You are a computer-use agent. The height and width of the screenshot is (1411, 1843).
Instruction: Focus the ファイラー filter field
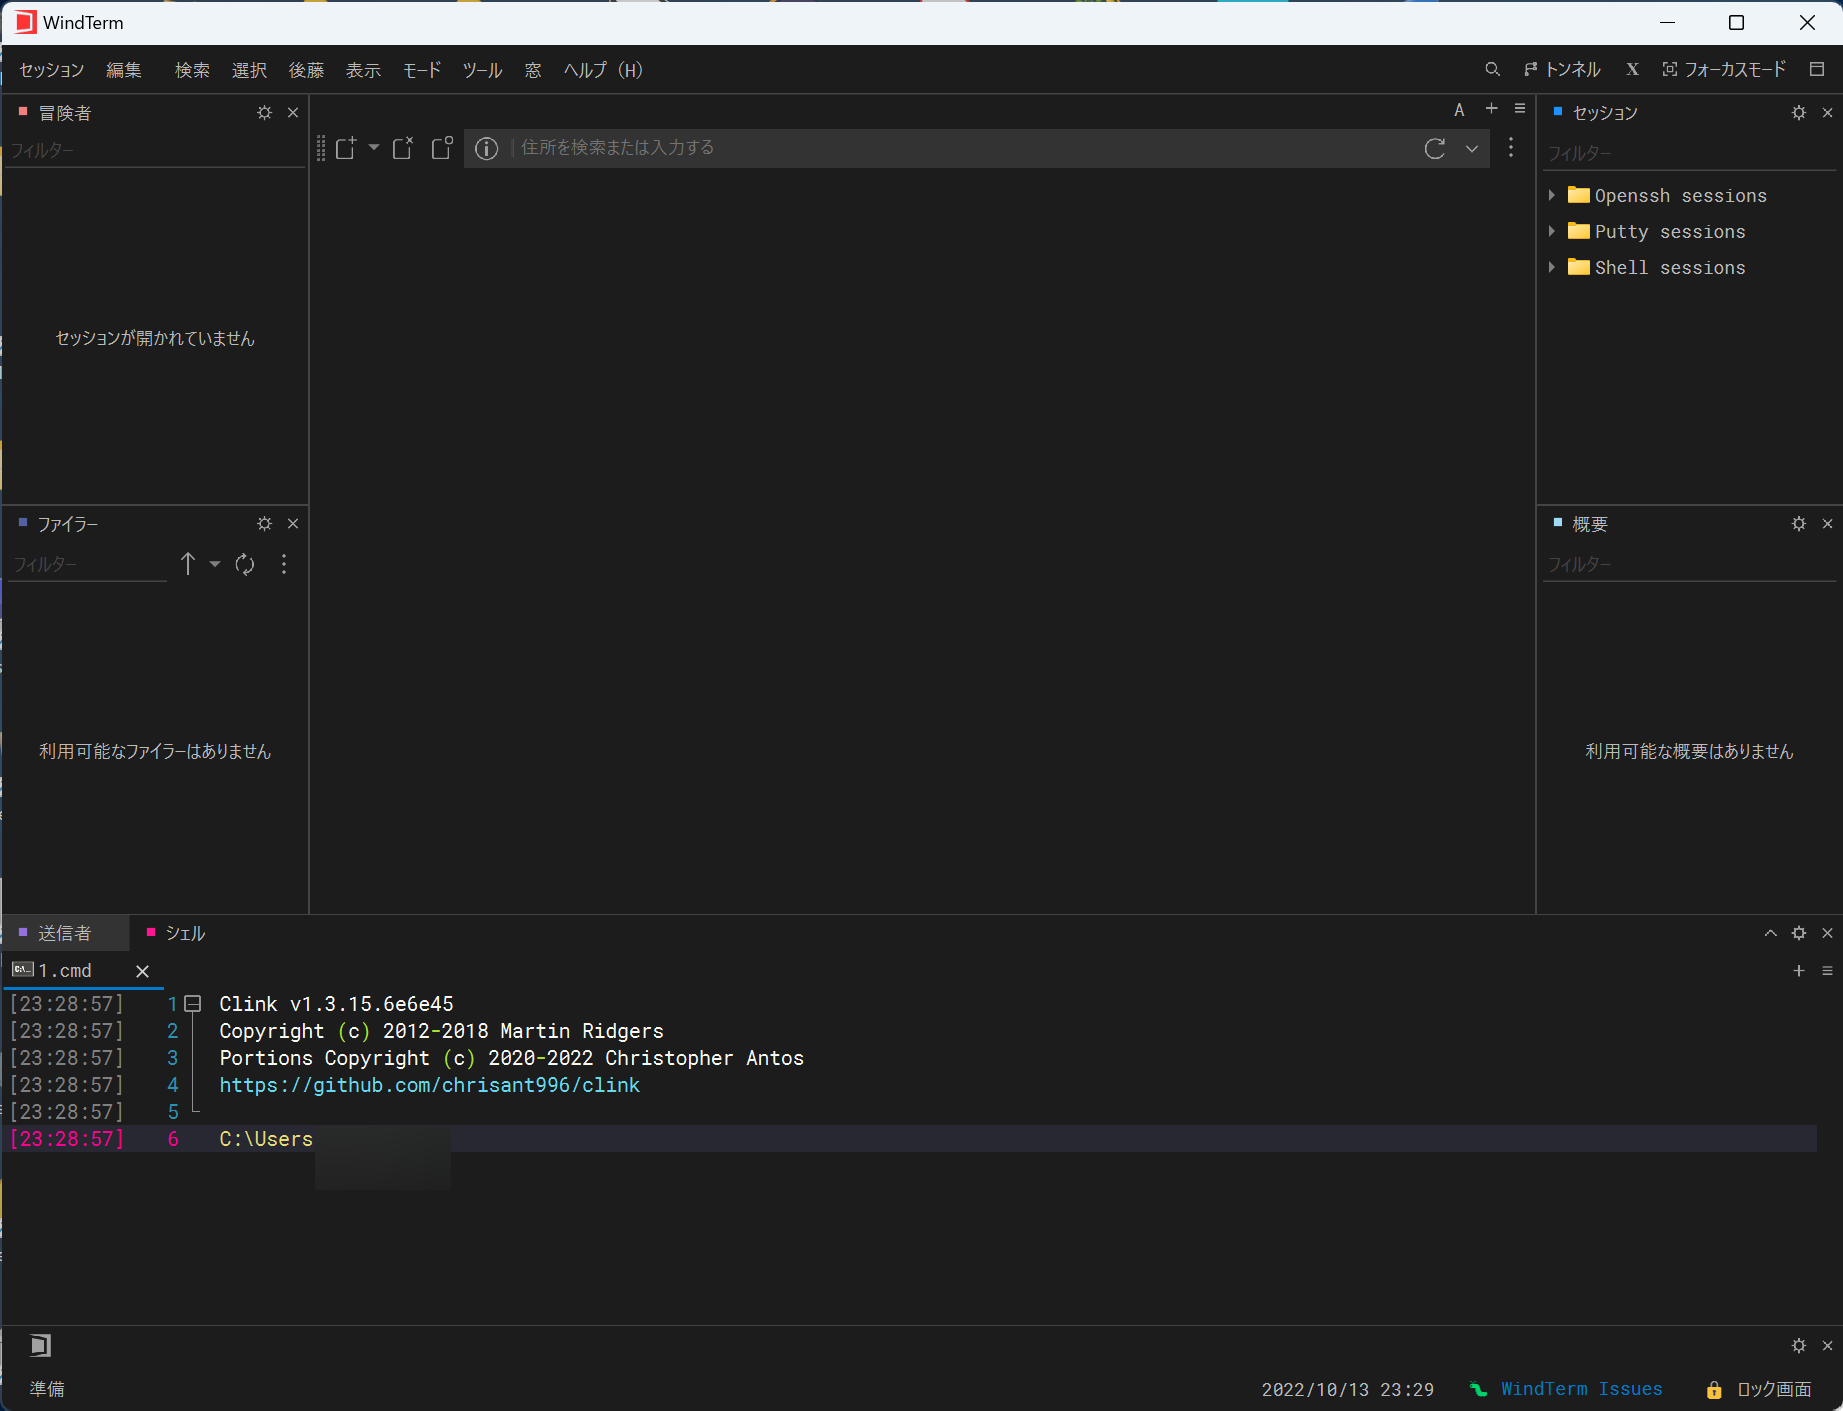[88, 565]
